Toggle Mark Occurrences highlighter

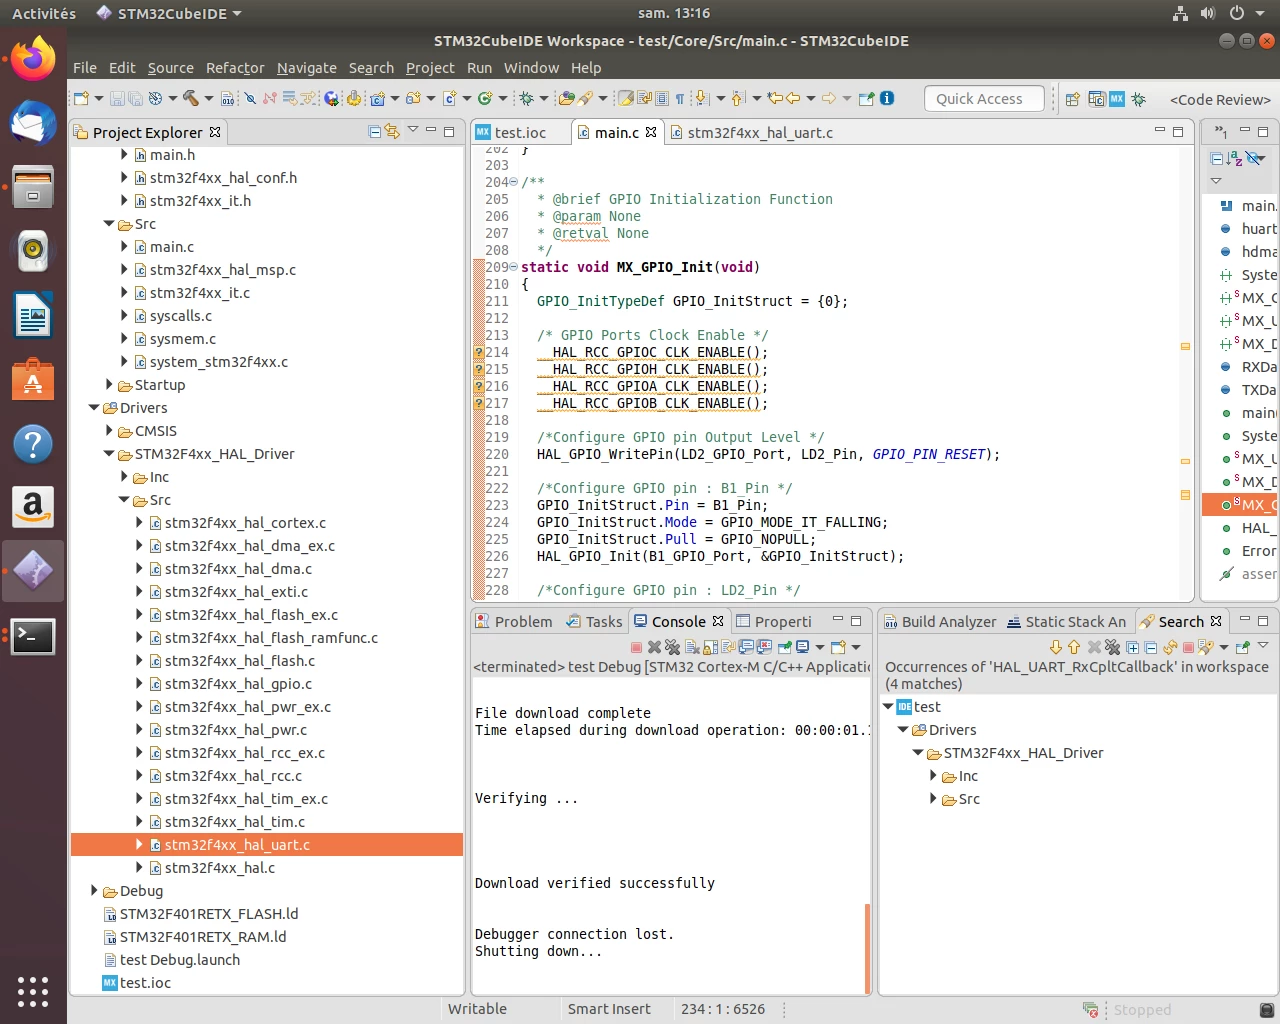point(626,98)
